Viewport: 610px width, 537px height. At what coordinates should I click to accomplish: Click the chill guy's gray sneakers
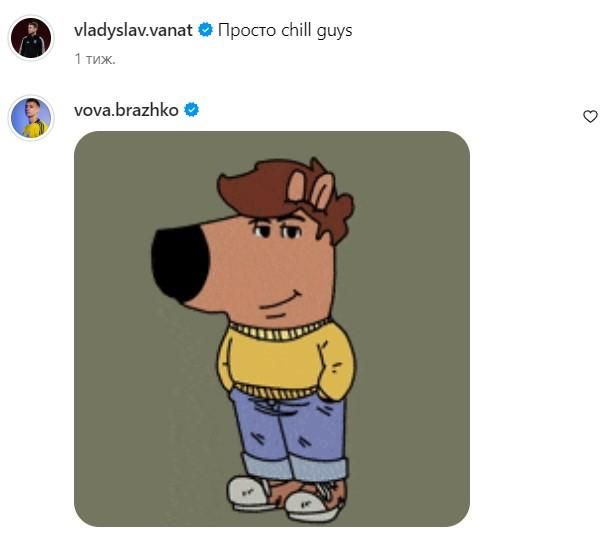pyautogui.click(x=286, y=500)
